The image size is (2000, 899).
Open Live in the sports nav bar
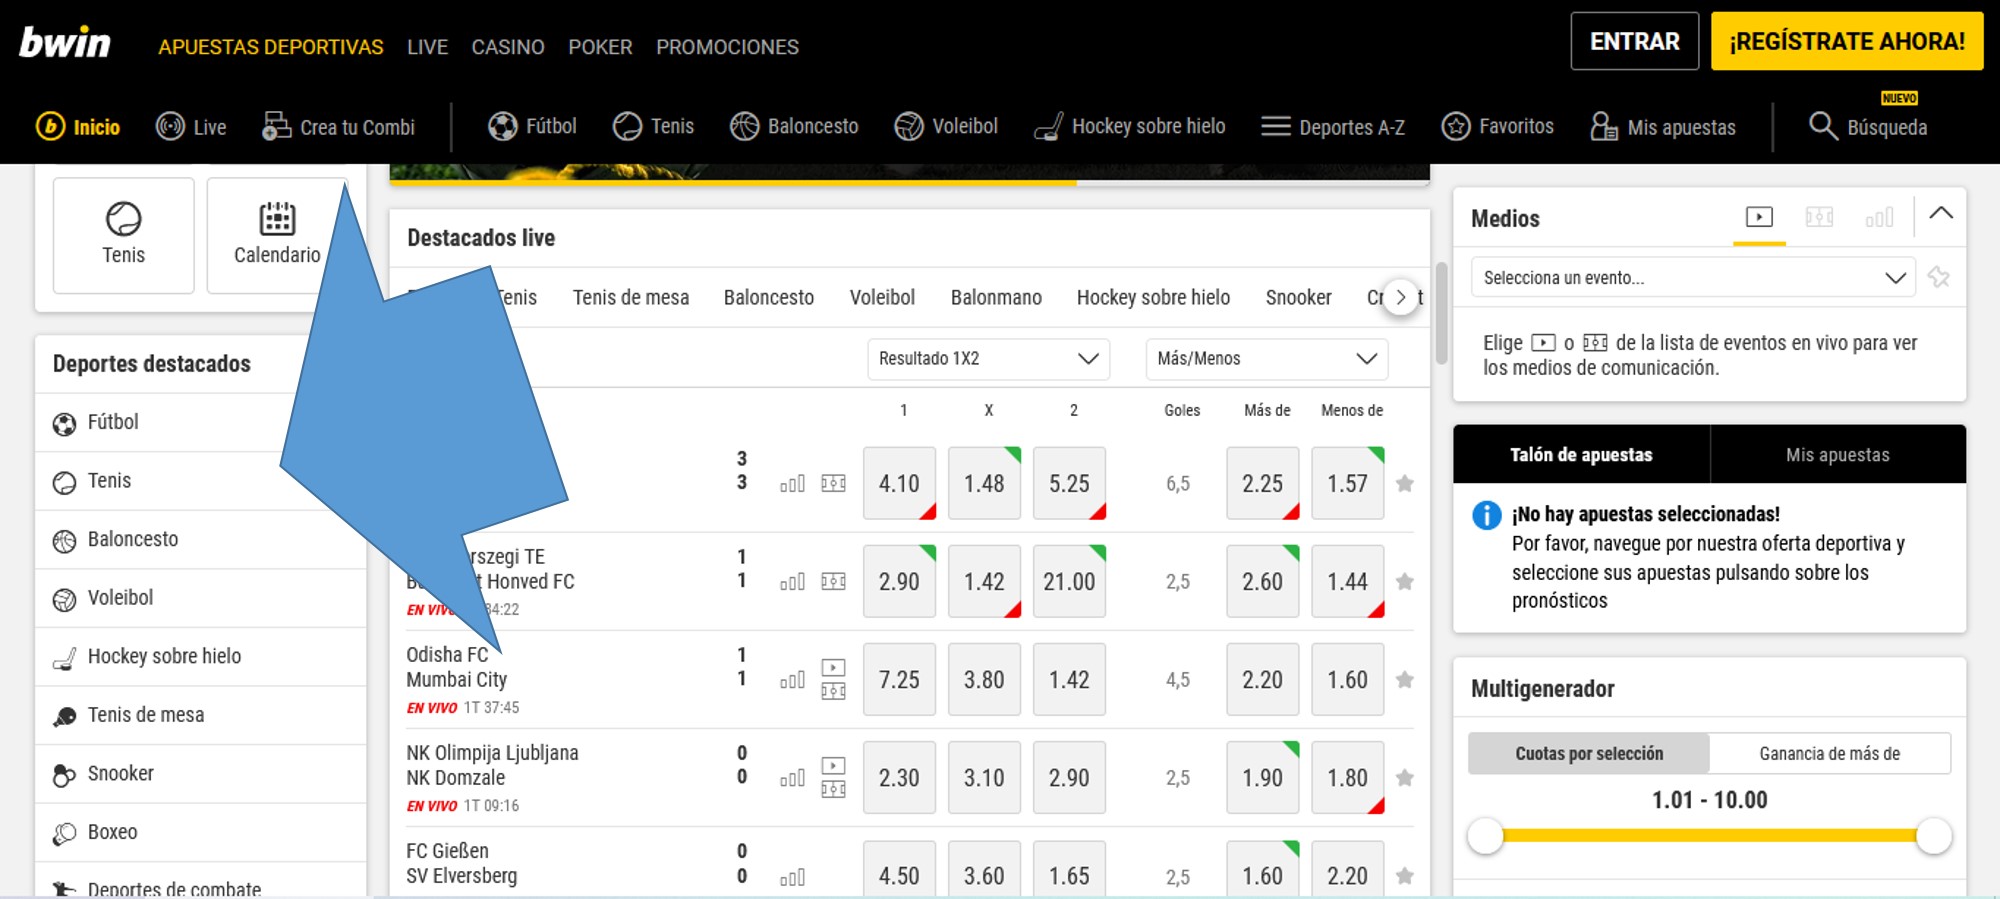point(191,127)
